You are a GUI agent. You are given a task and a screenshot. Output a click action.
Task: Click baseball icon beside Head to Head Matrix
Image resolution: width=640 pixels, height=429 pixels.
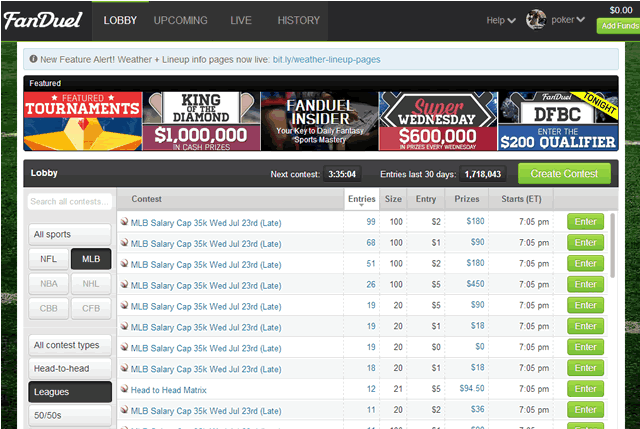tap(124, 389)
